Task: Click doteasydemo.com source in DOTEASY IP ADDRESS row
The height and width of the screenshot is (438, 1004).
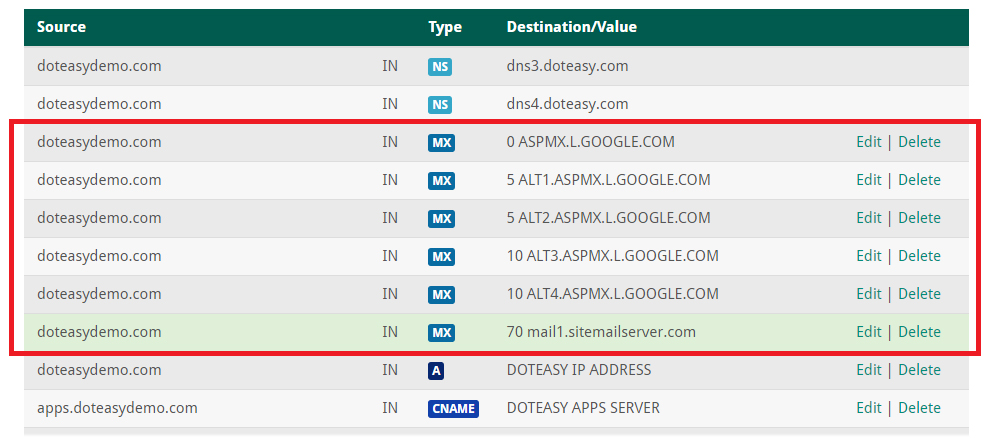Action: click(99, 369)
